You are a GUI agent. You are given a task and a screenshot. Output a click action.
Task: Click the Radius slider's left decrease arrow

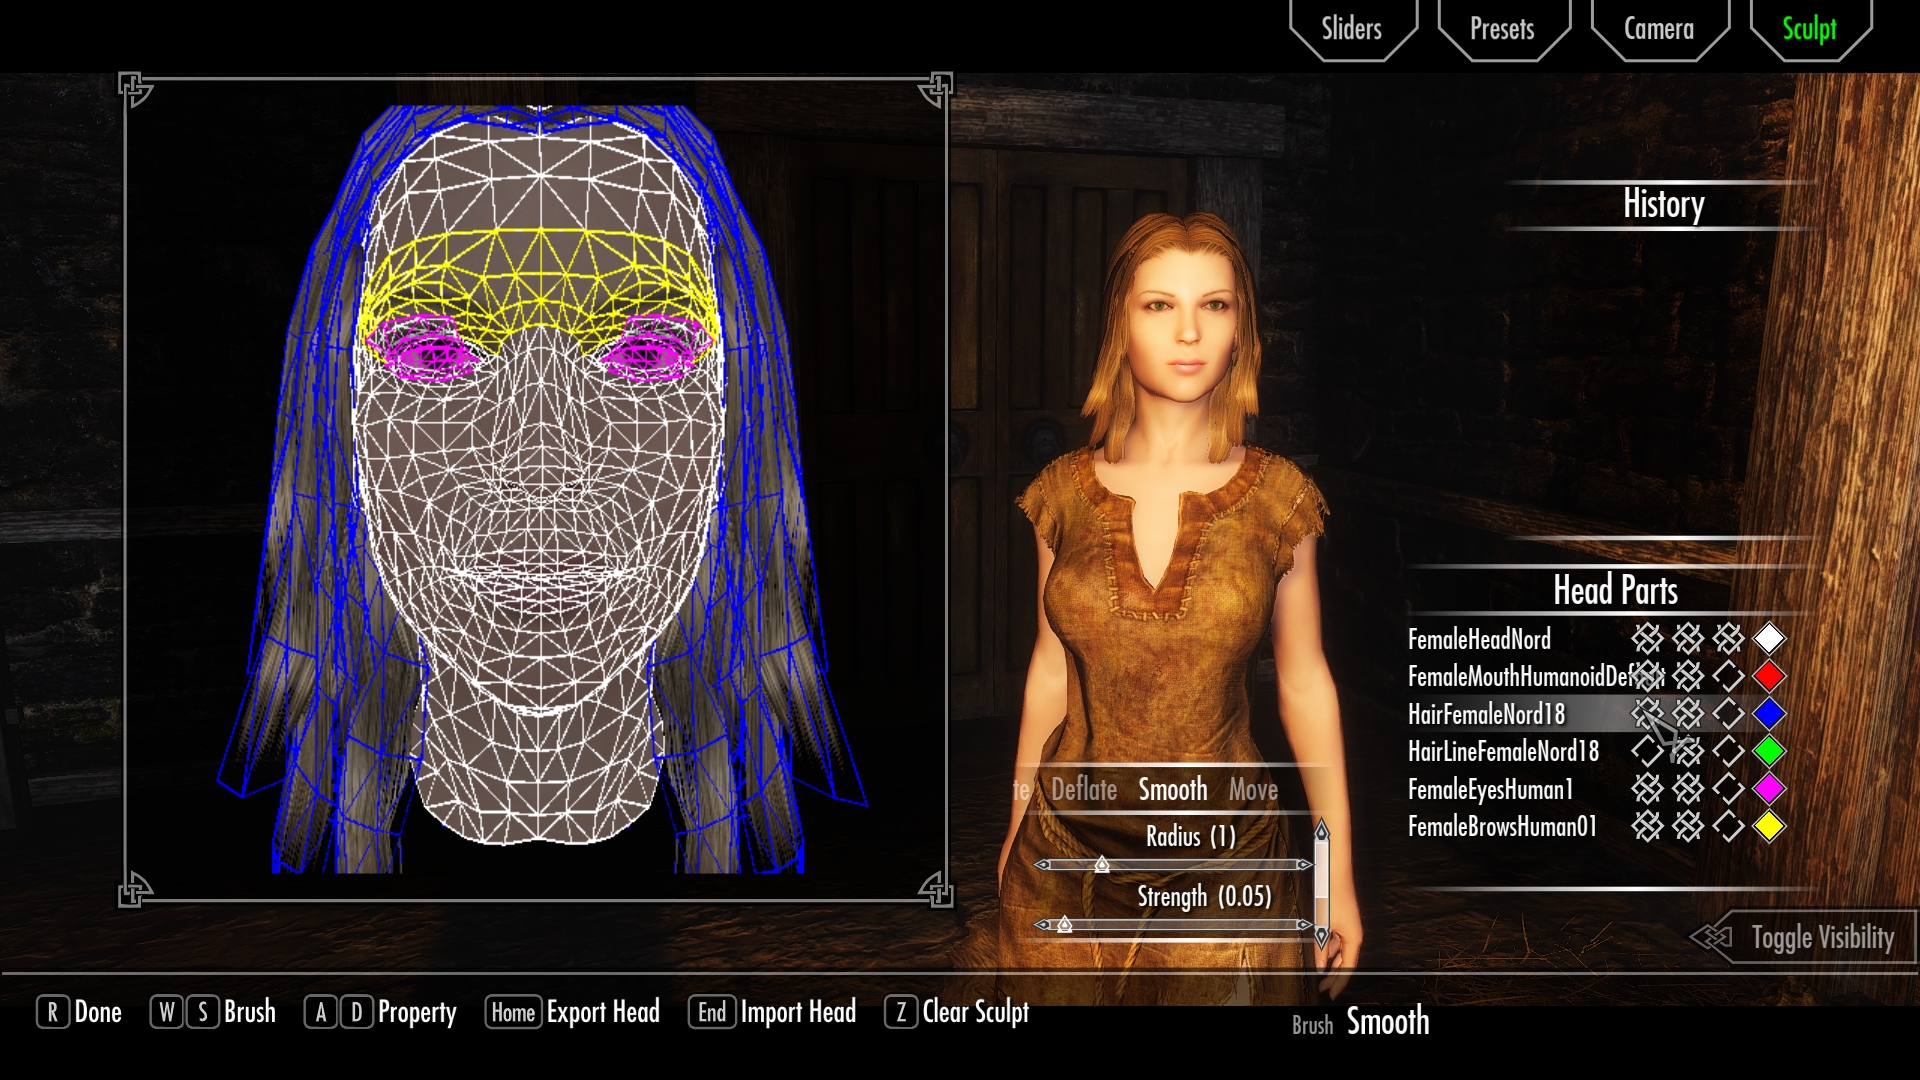(x=1042, y=864)
